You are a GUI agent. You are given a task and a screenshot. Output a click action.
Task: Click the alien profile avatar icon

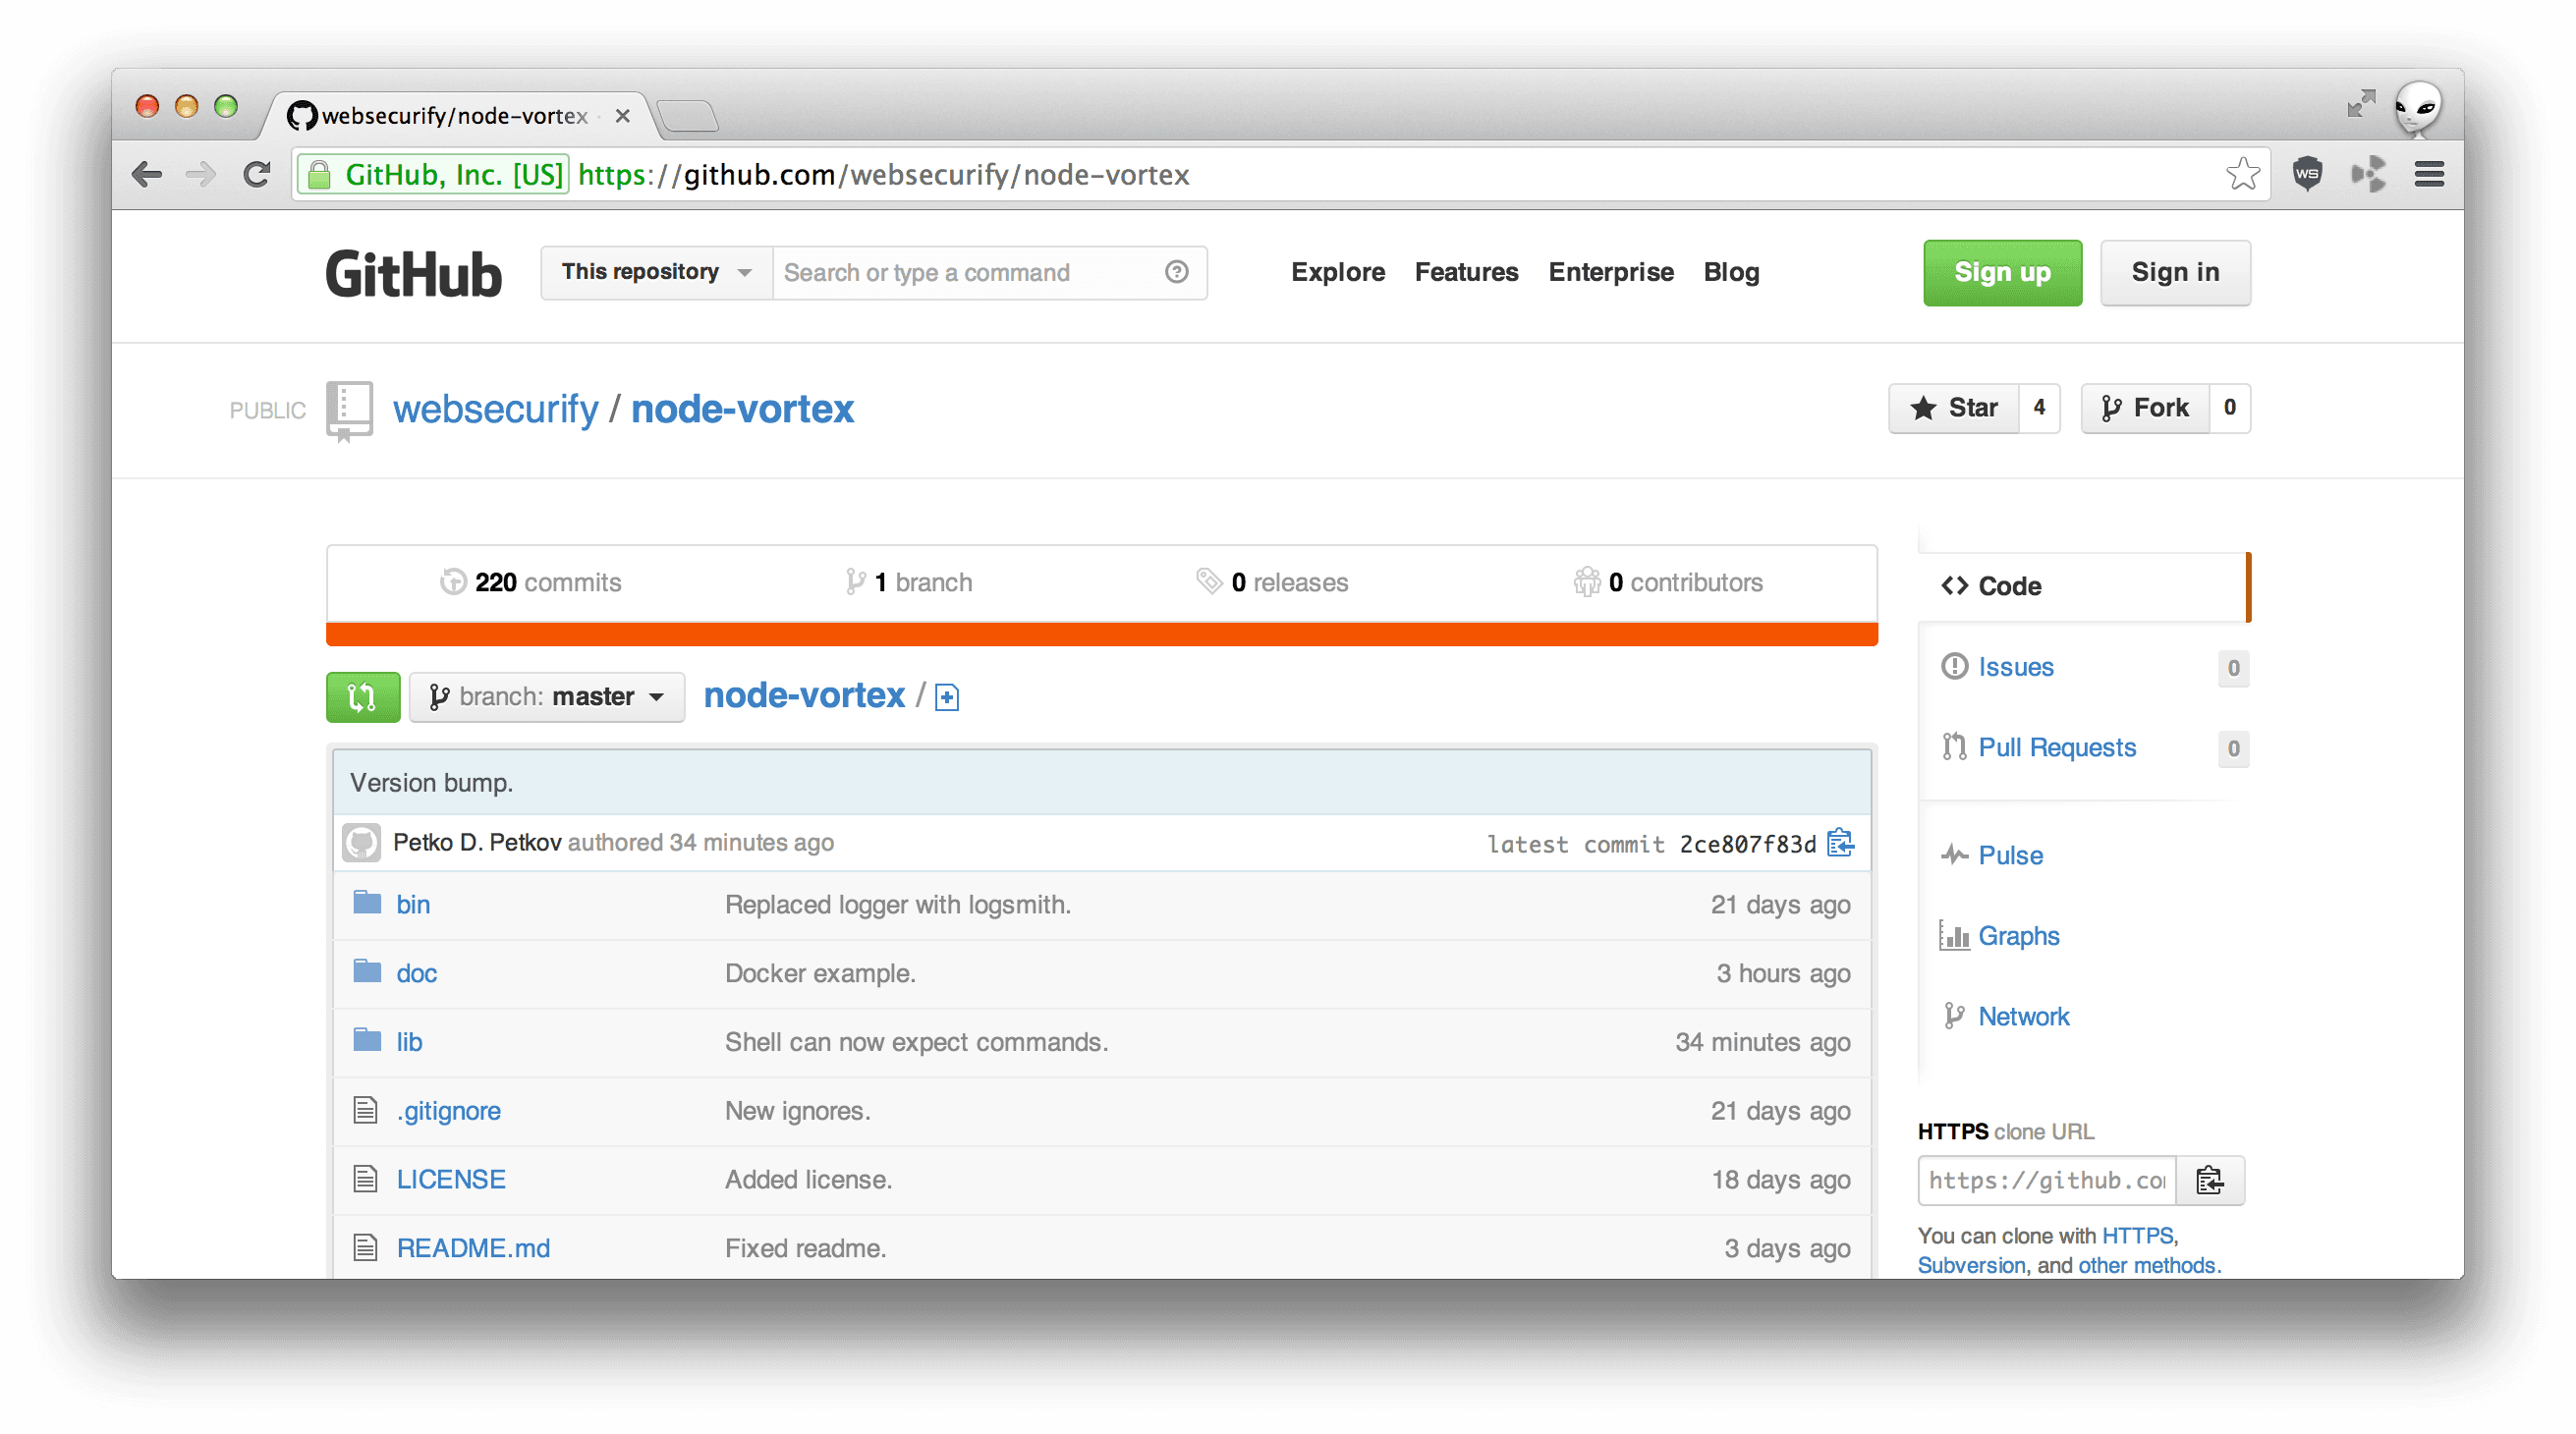point(2417,108)
